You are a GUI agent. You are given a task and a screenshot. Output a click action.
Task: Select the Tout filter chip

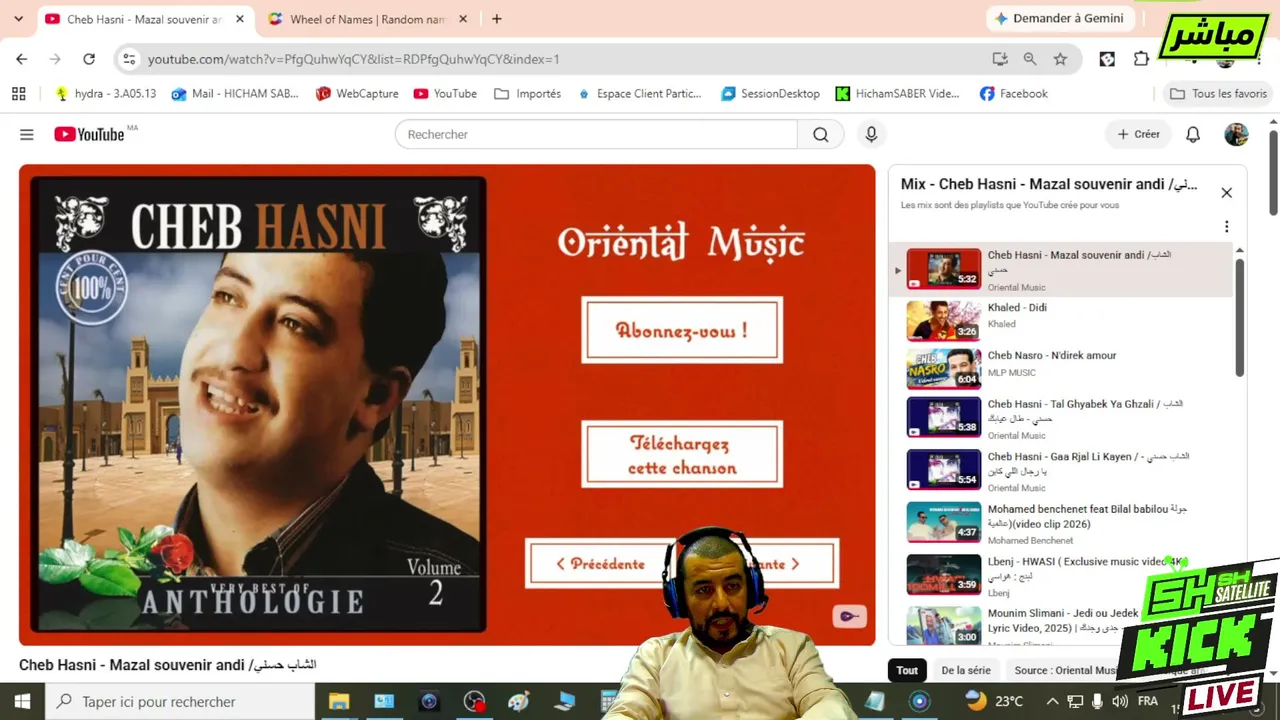pyautogui.click(x=907, y=670)
